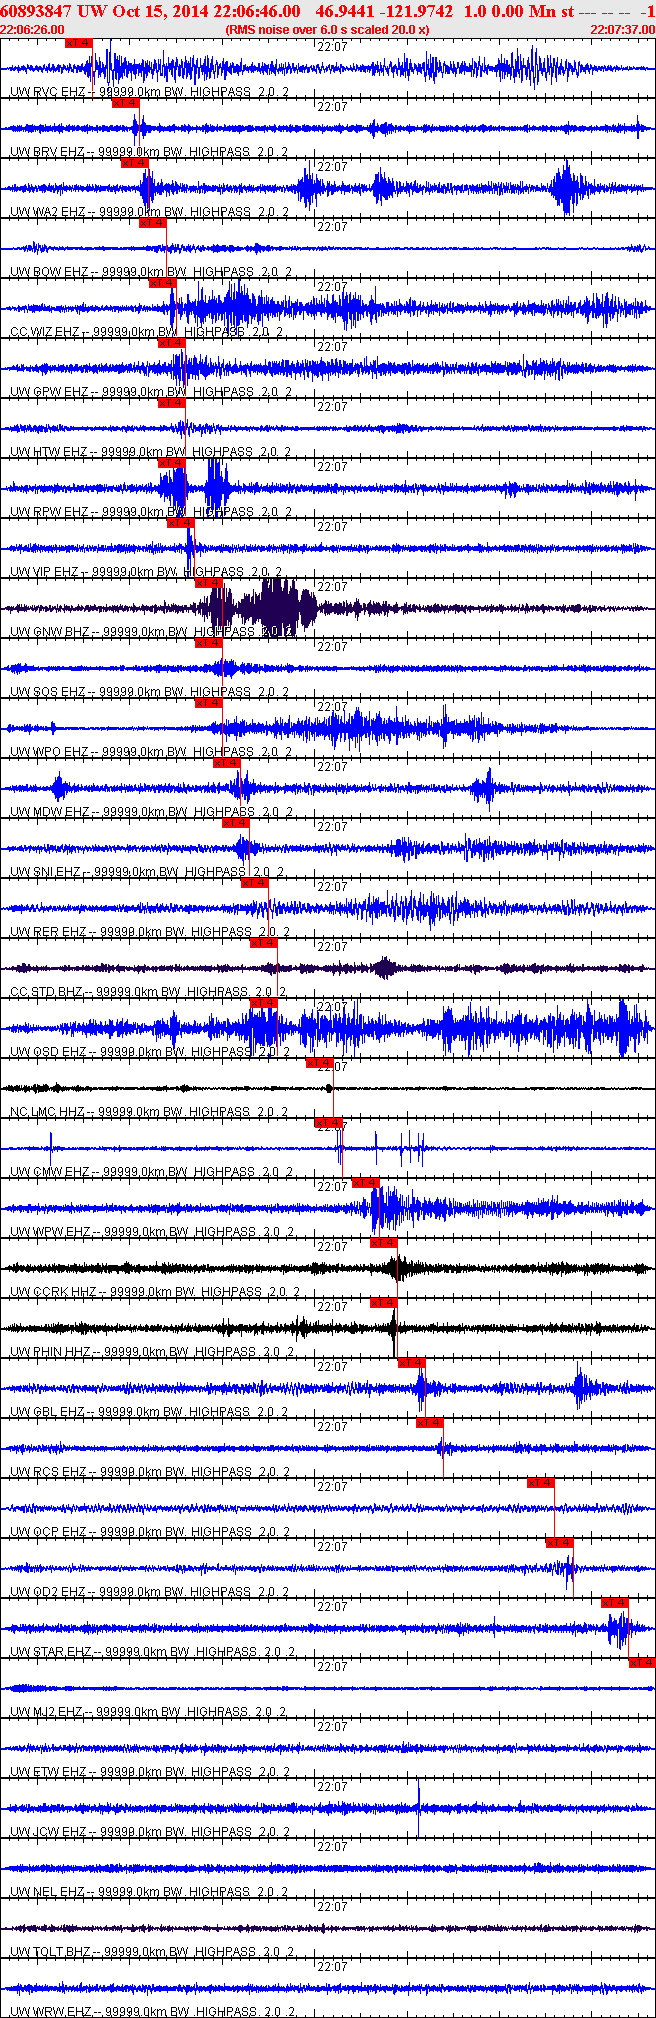Select the red pick marker on MDW trace
Viewport: 656px width, 2018px height.
click(227, 763)
